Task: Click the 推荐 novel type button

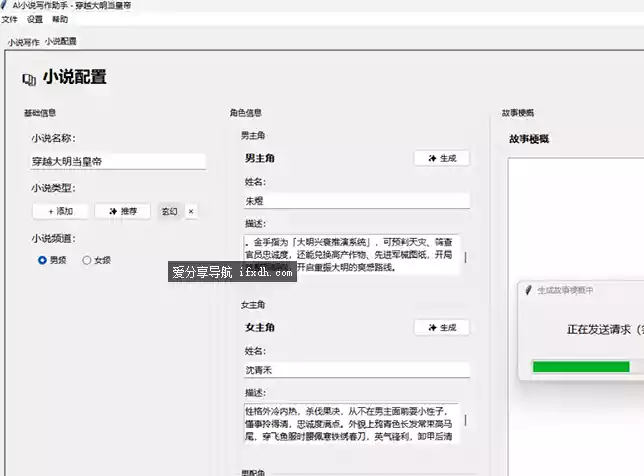Action: click(x=122, y=212)
